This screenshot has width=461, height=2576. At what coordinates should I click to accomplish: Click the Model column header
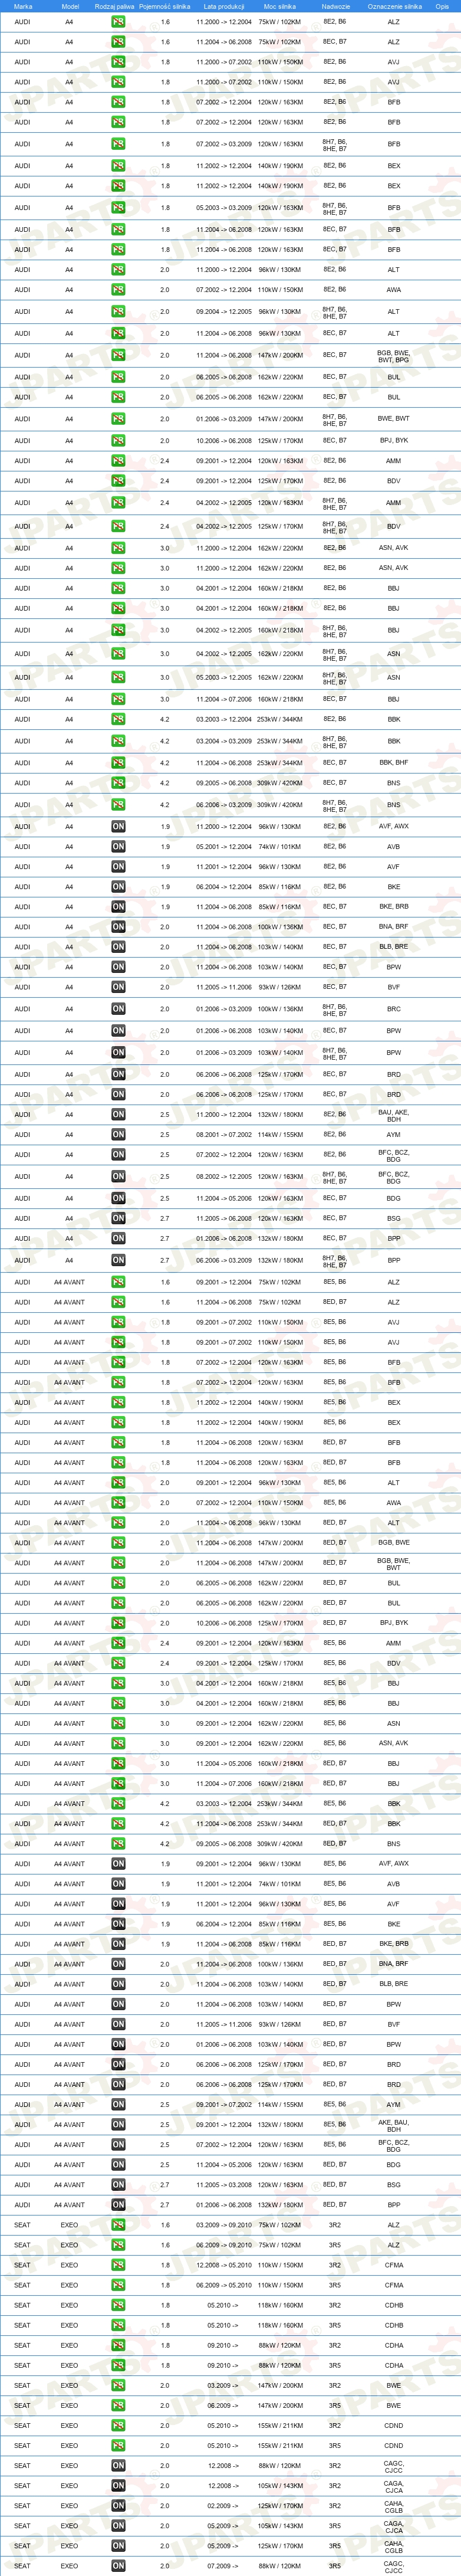point(70,6)
